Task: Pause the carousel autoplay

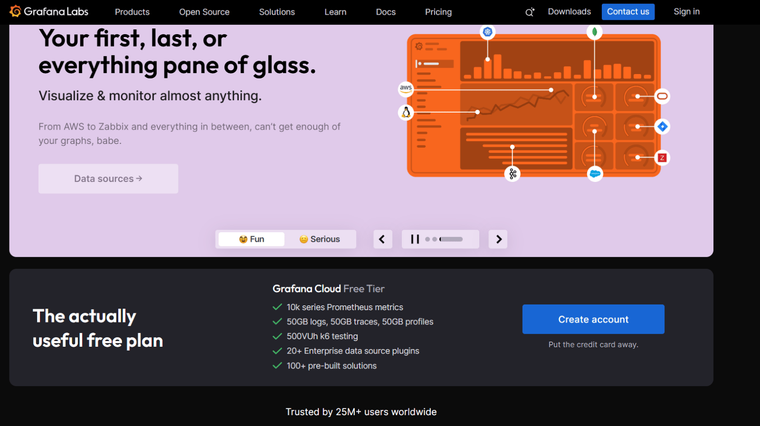Action: tap(415, 239)
